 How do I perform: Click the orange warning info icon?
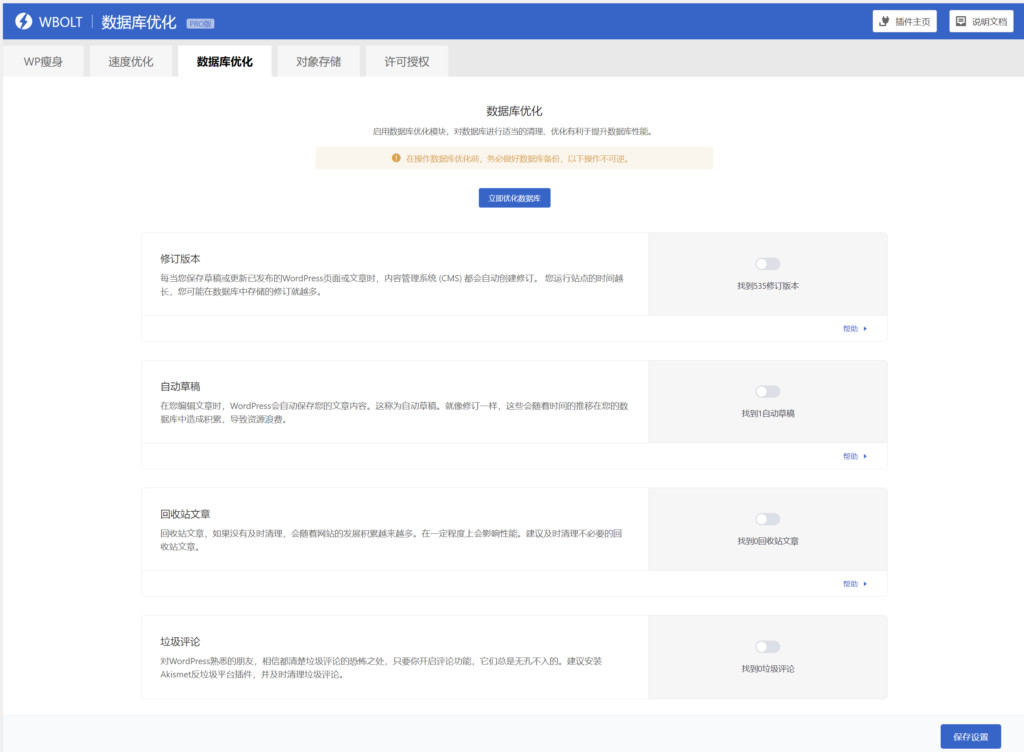396,158
